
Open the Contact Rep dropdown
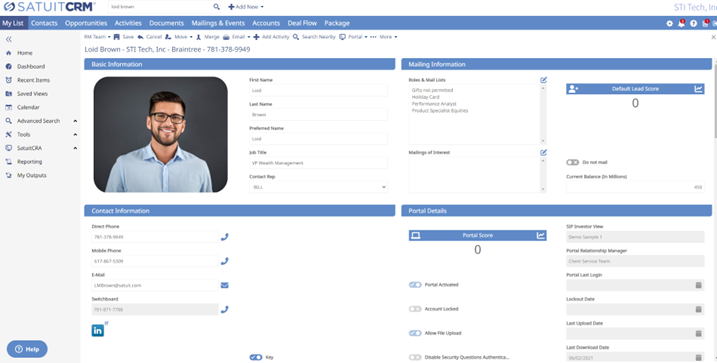click(318, 187)
